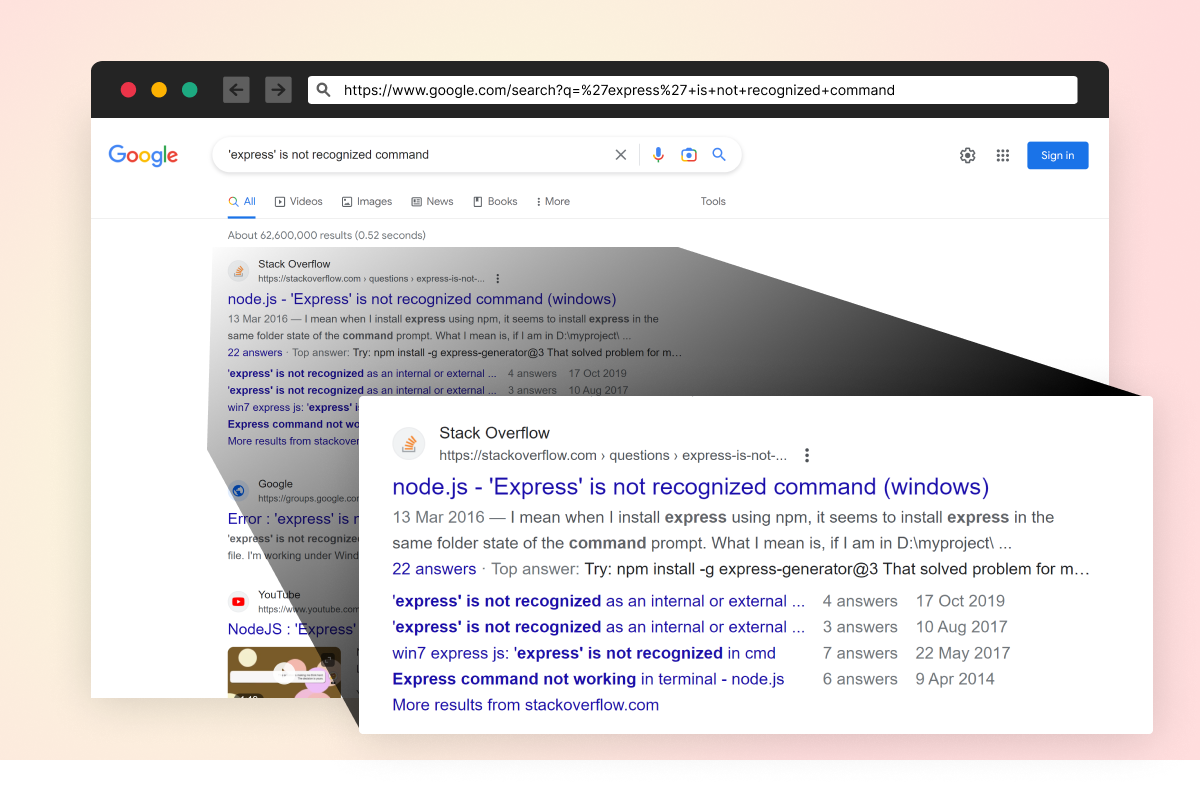Screen dimensions: 1203x788
Task: Open small node.js 'Express' result title
Action: pos(422,299)
